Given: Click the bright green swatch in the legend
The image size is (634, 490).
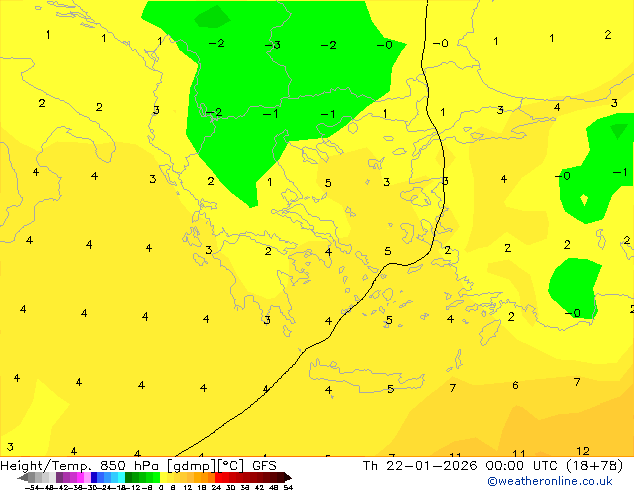Looking at the screenshot, I should [156, 477].
